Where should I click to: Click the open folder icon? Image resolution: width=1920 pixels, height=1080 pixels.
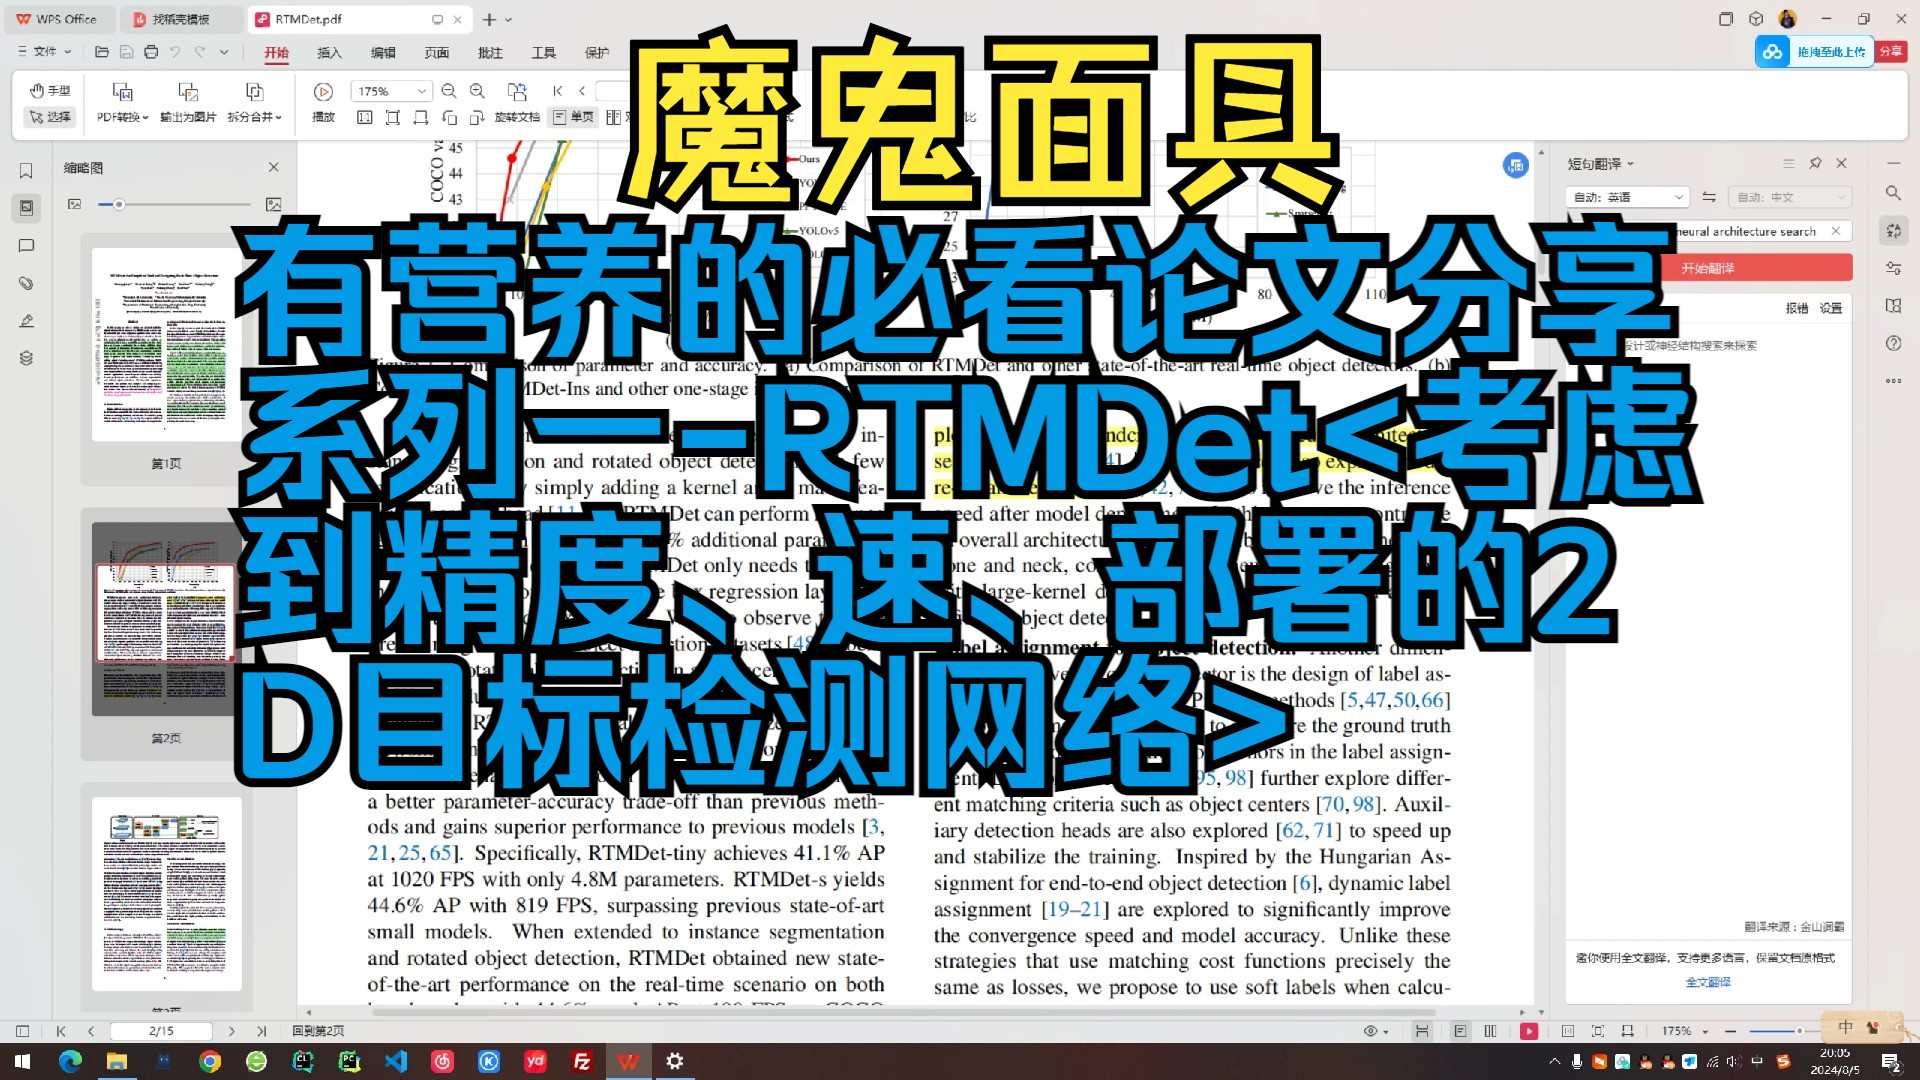pos(101,52)
